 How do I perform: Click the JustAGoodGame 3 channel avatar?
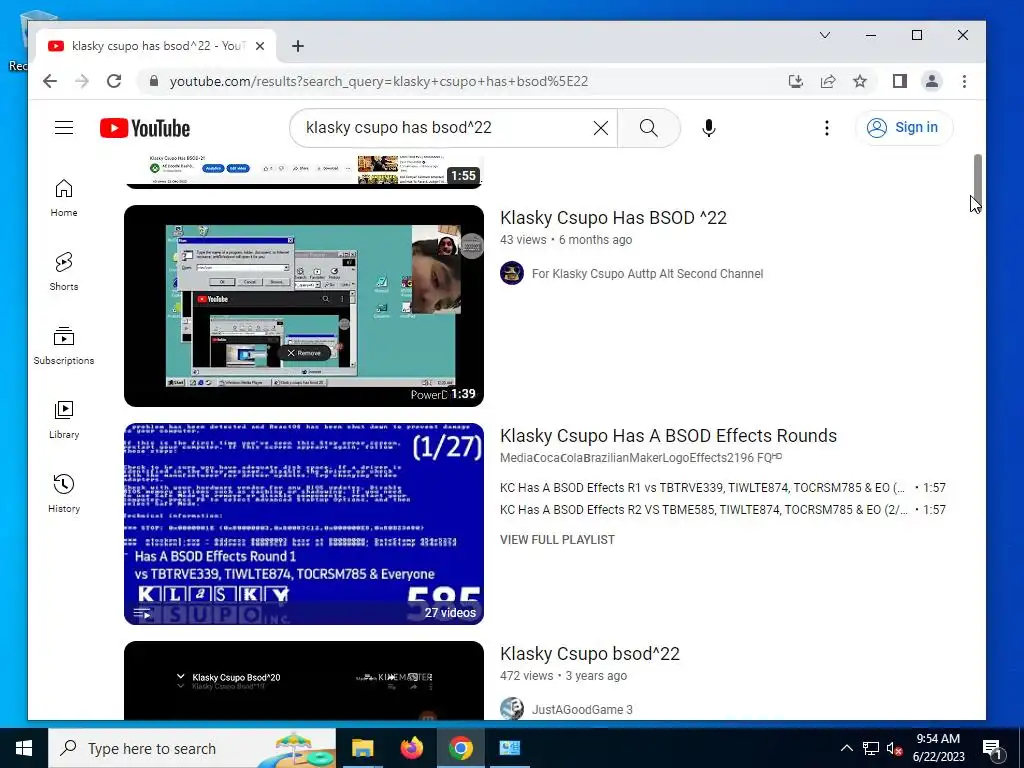click(x=512, y=709)
